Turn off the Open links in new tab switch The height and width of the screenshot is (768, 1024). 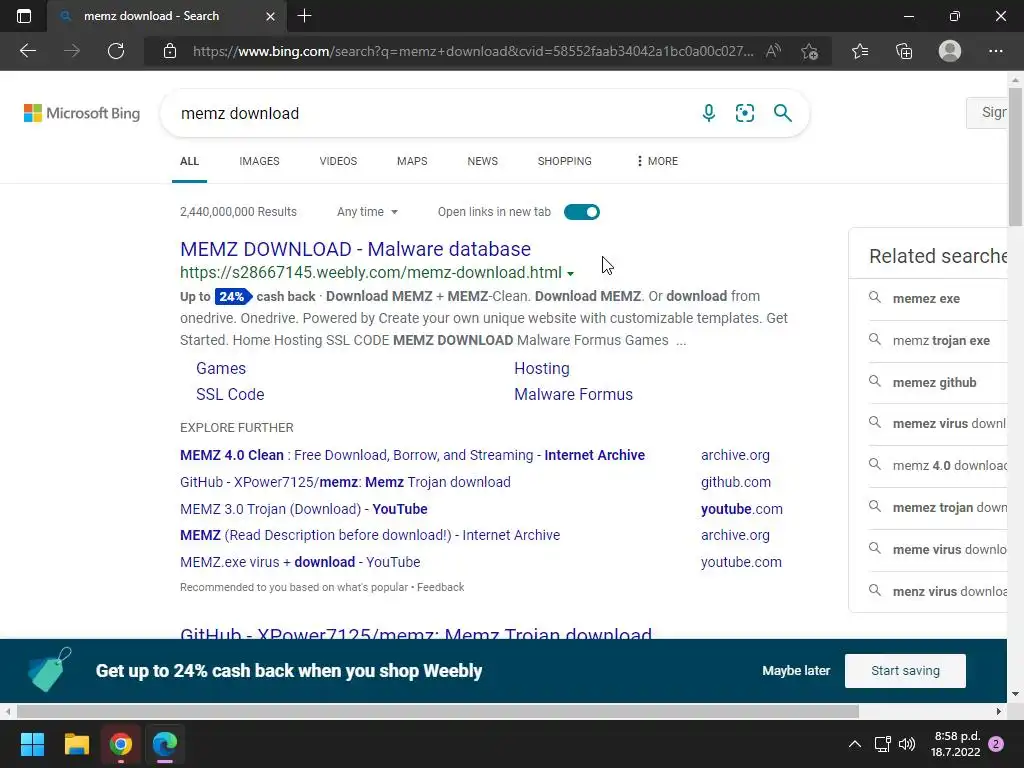[581, 212]
